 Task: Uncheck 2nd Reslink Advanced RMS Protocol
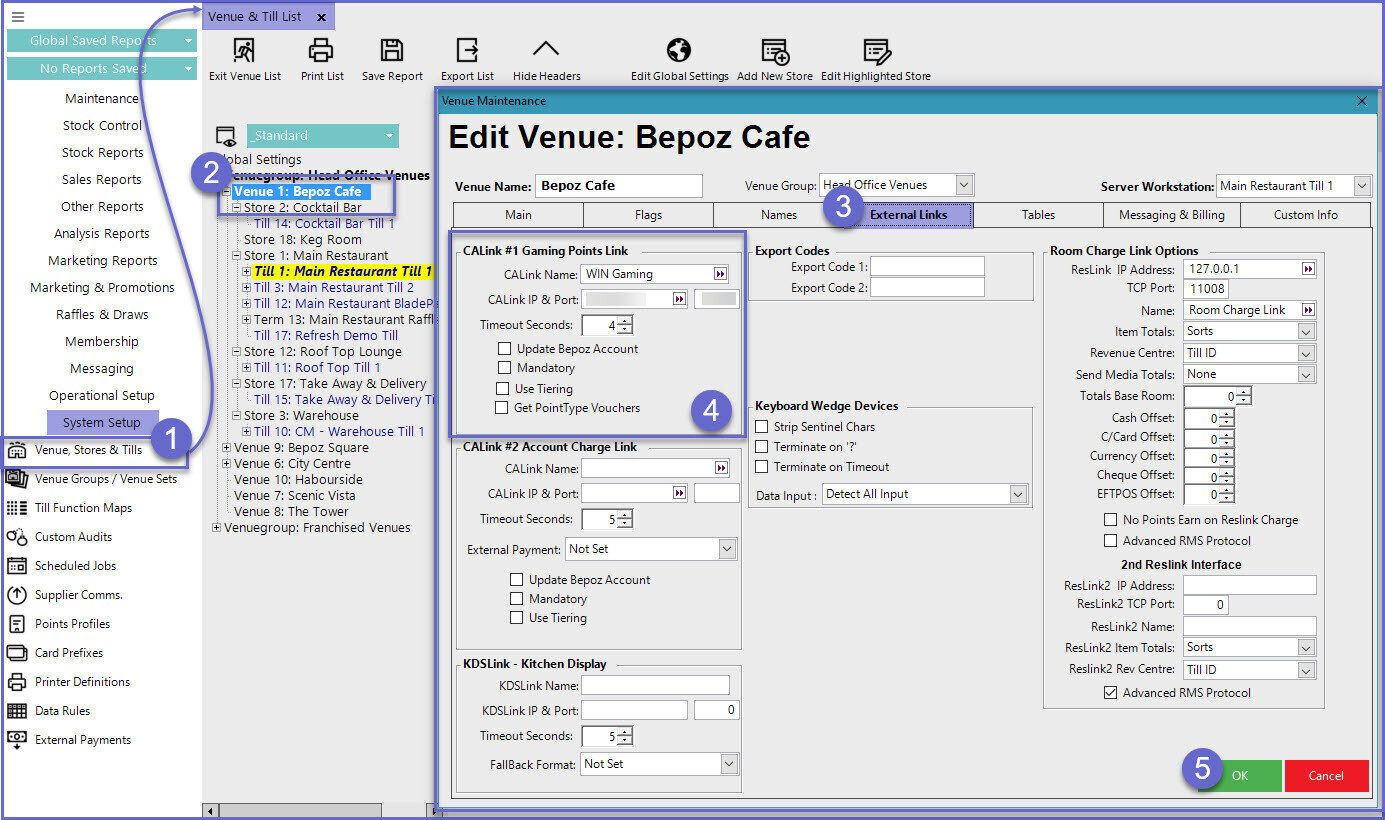click(1110, 693)
